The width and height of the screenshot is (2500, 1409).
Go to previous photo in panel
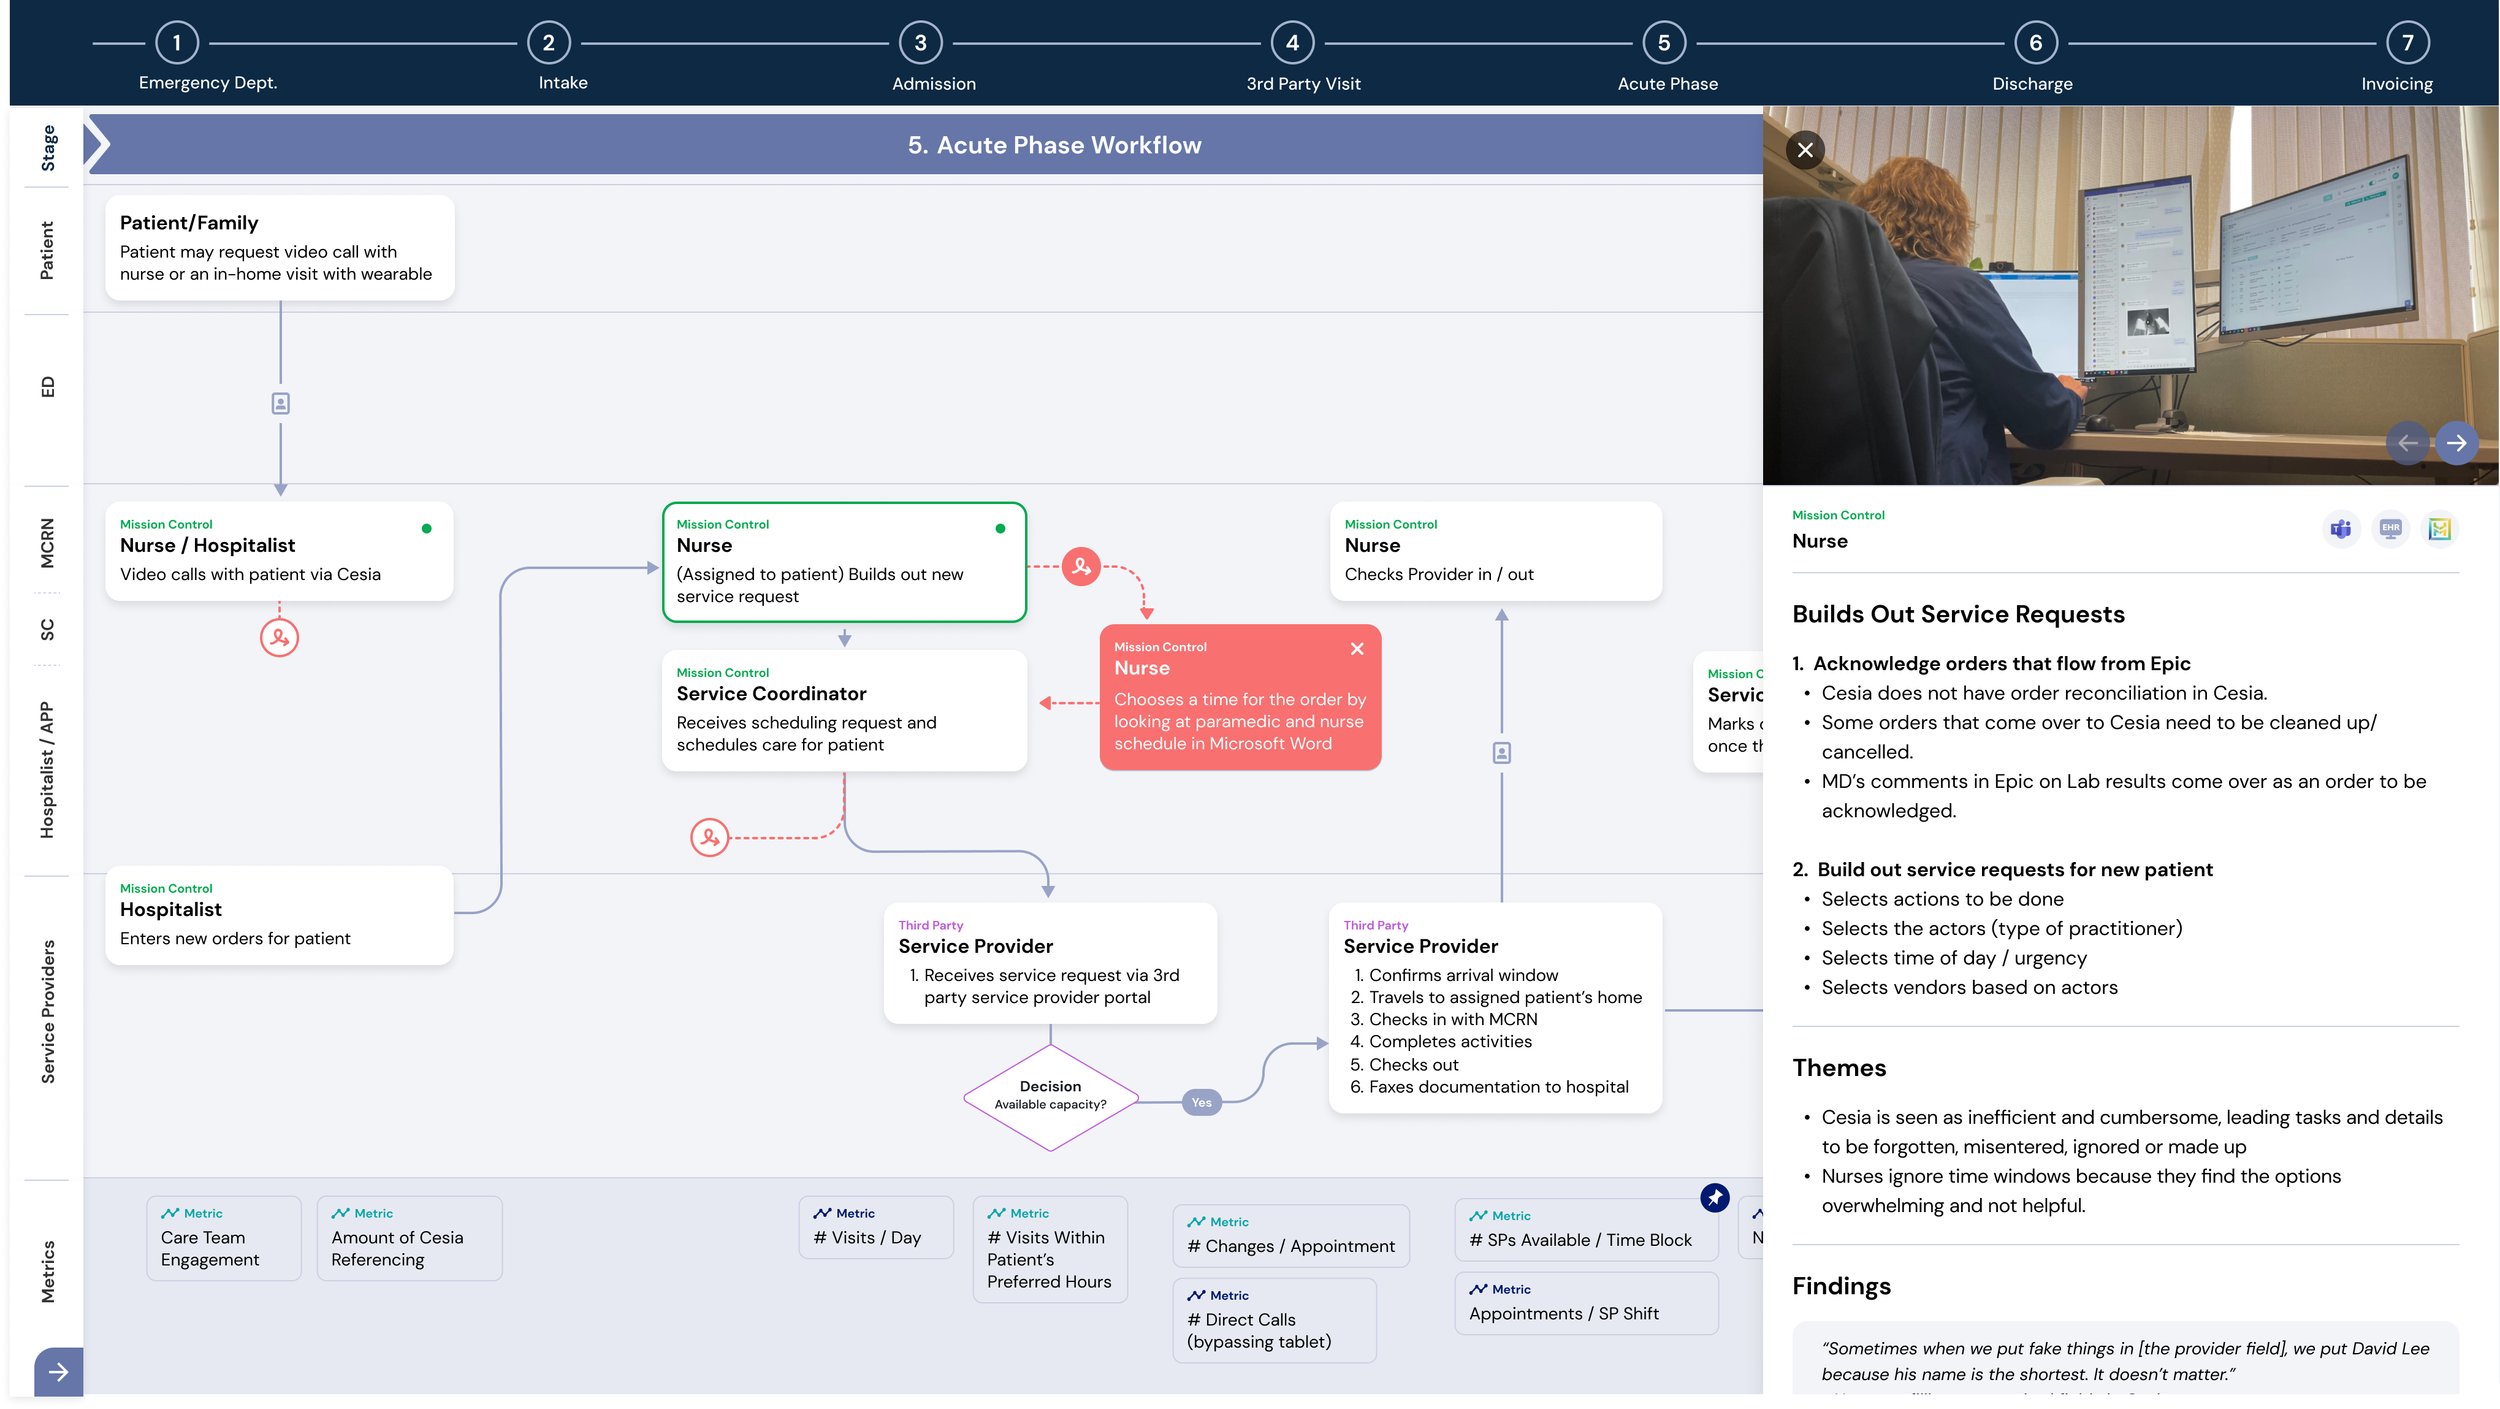[x=2407, y=443]
